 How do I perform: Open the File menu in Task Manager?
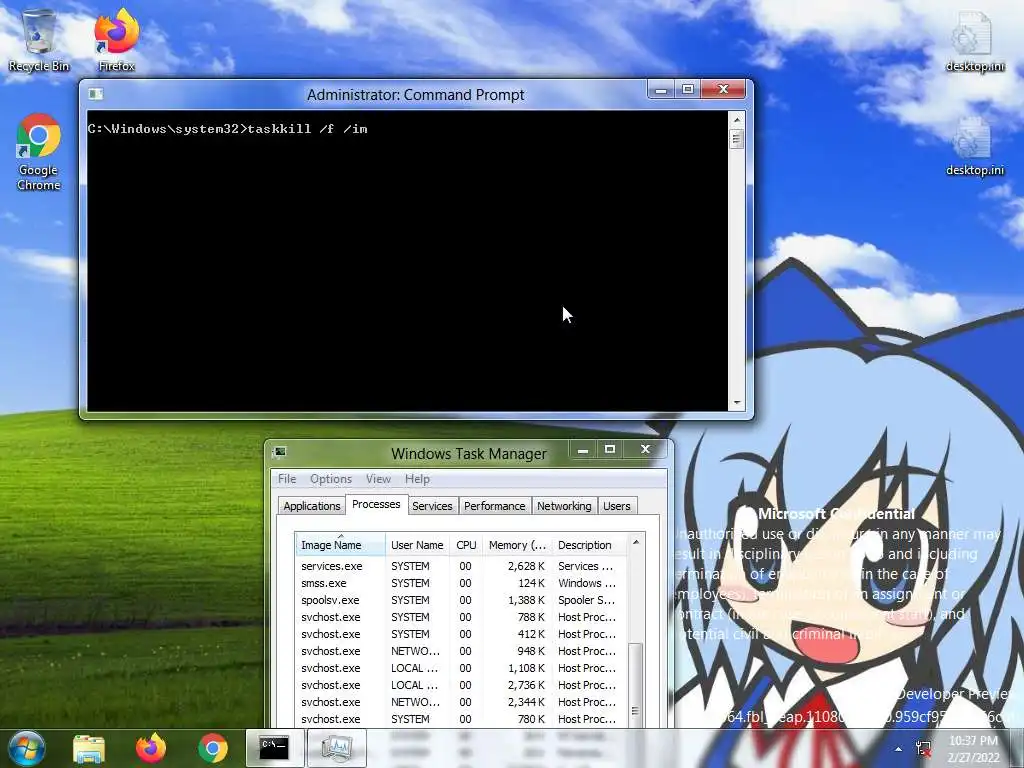pyautogui.click(x=287, y=479)
